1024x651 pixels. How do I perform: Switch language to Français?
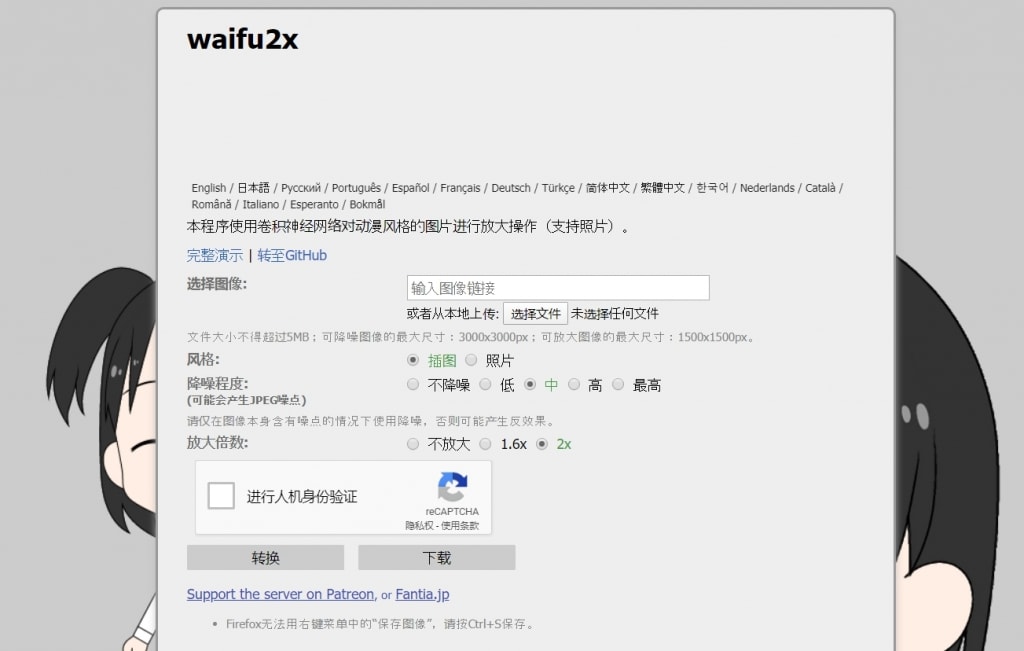[460, 188]
